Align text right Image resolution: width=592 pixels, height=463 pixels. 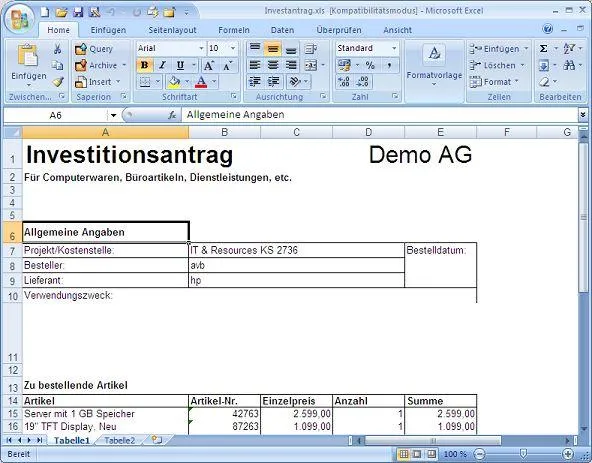coord(291,65)
